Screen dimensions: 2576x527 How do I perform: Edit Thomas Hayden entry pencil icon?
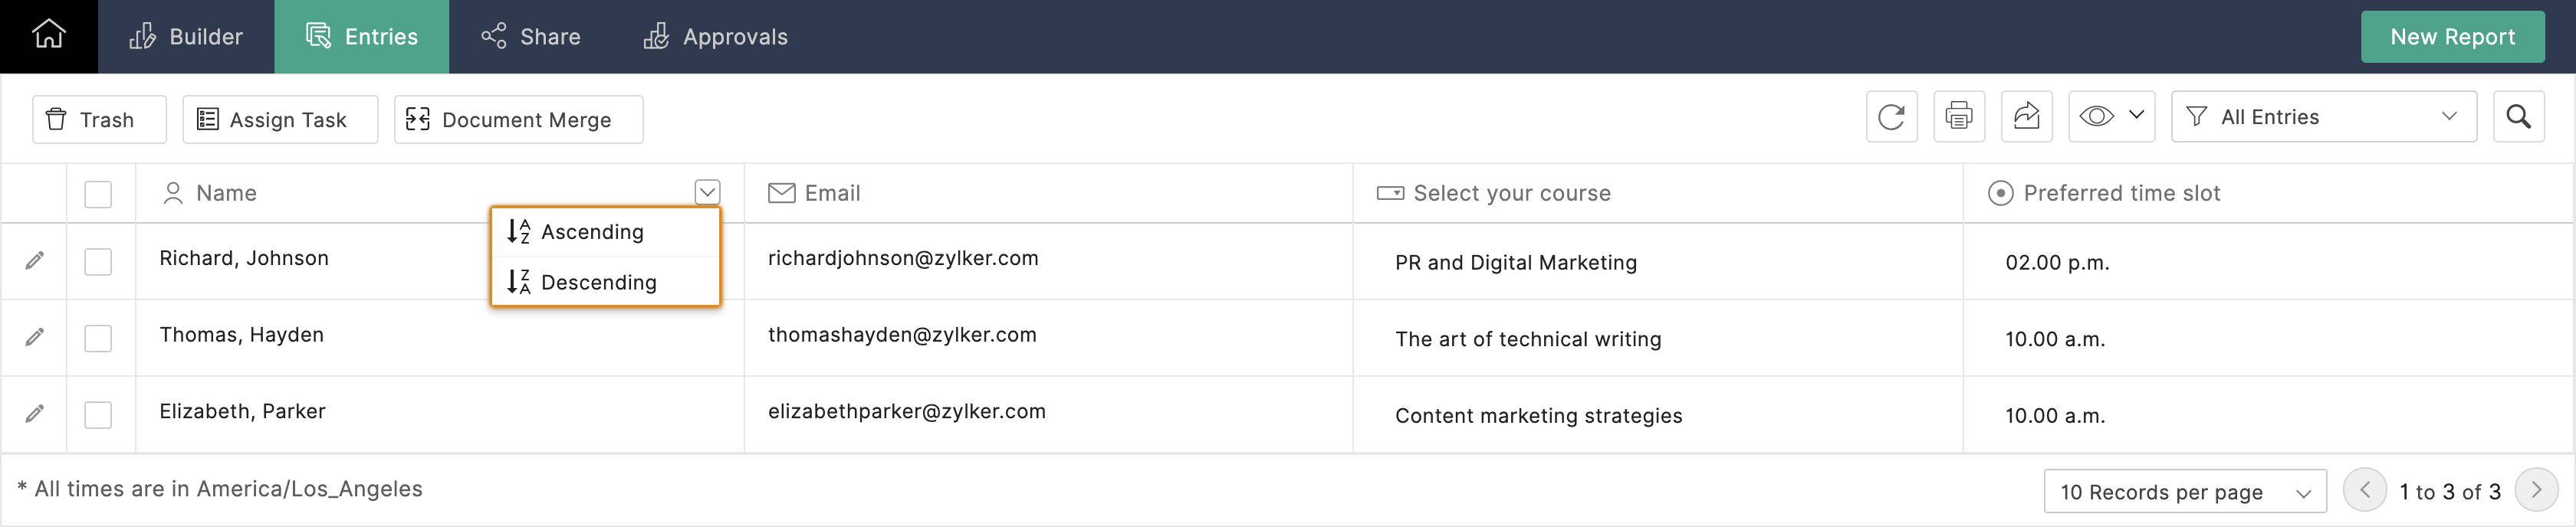coord(35,338)
